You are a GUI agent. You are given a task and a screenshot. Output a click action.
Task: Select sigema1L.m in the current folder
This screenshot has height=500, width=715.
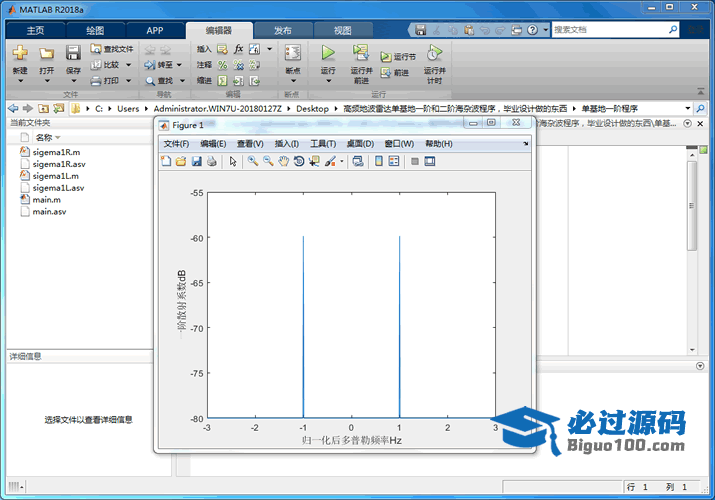pos(55,175)
